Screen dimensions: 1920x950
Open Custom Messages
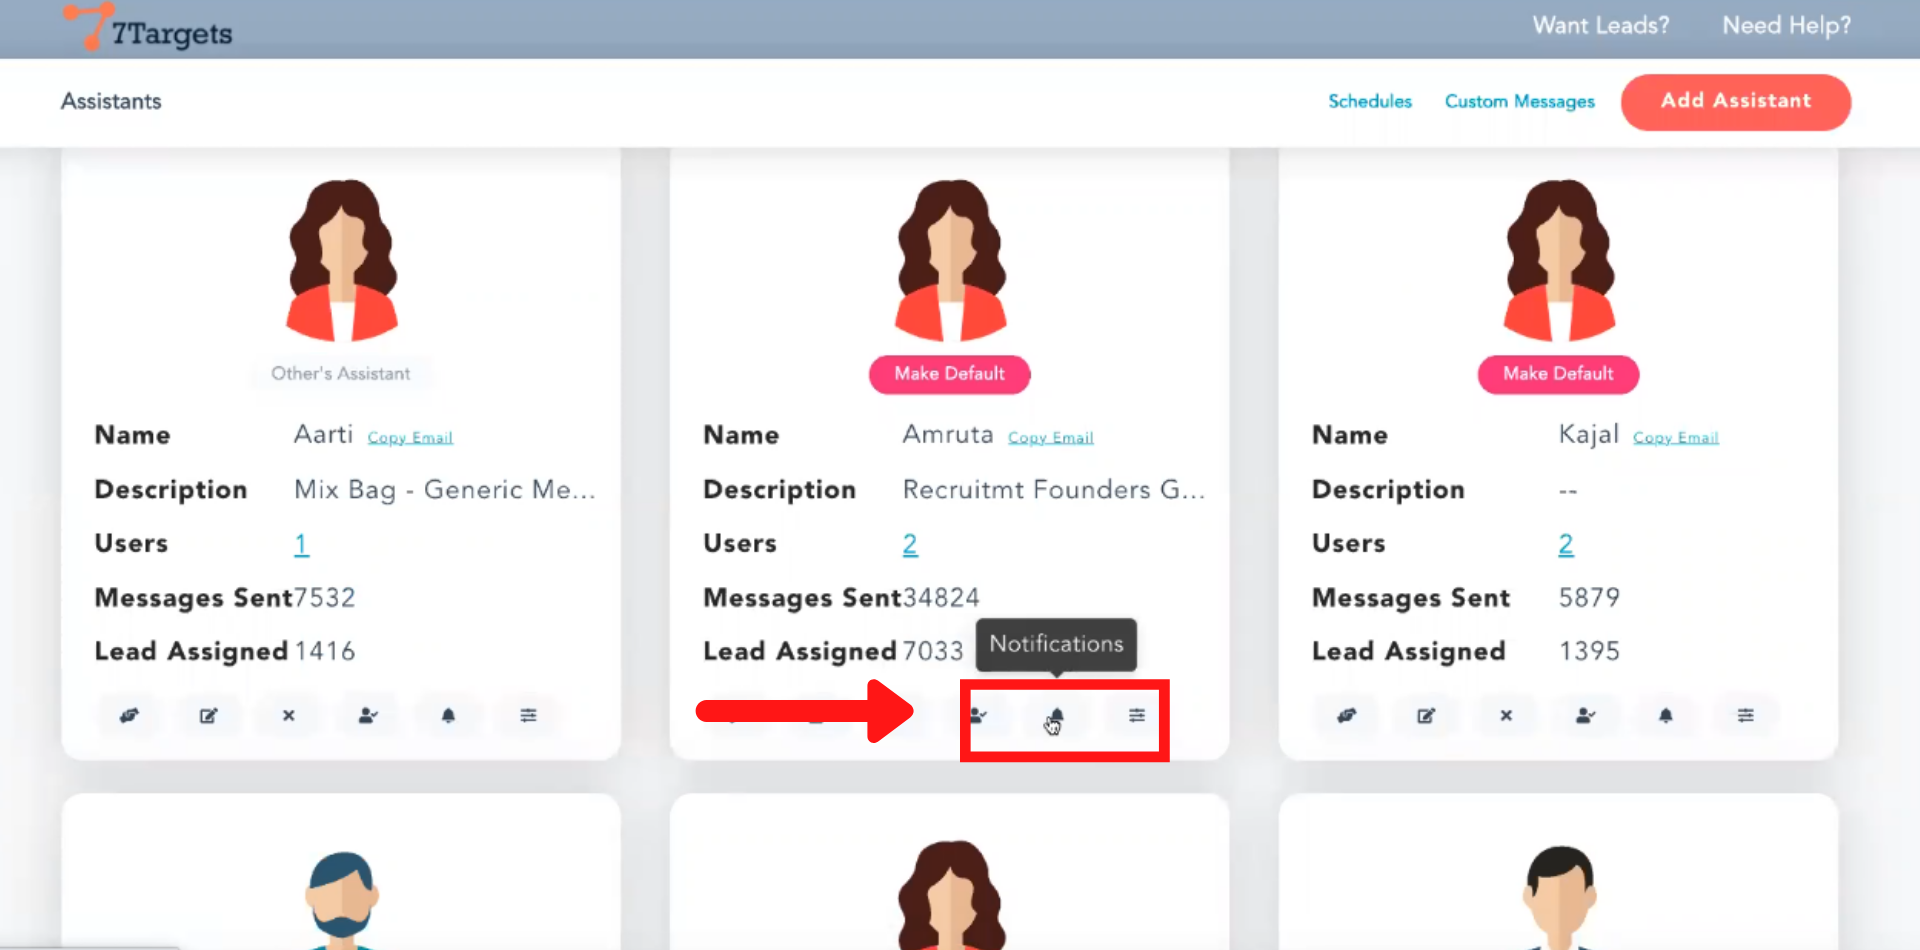(x=1519, y=101)
